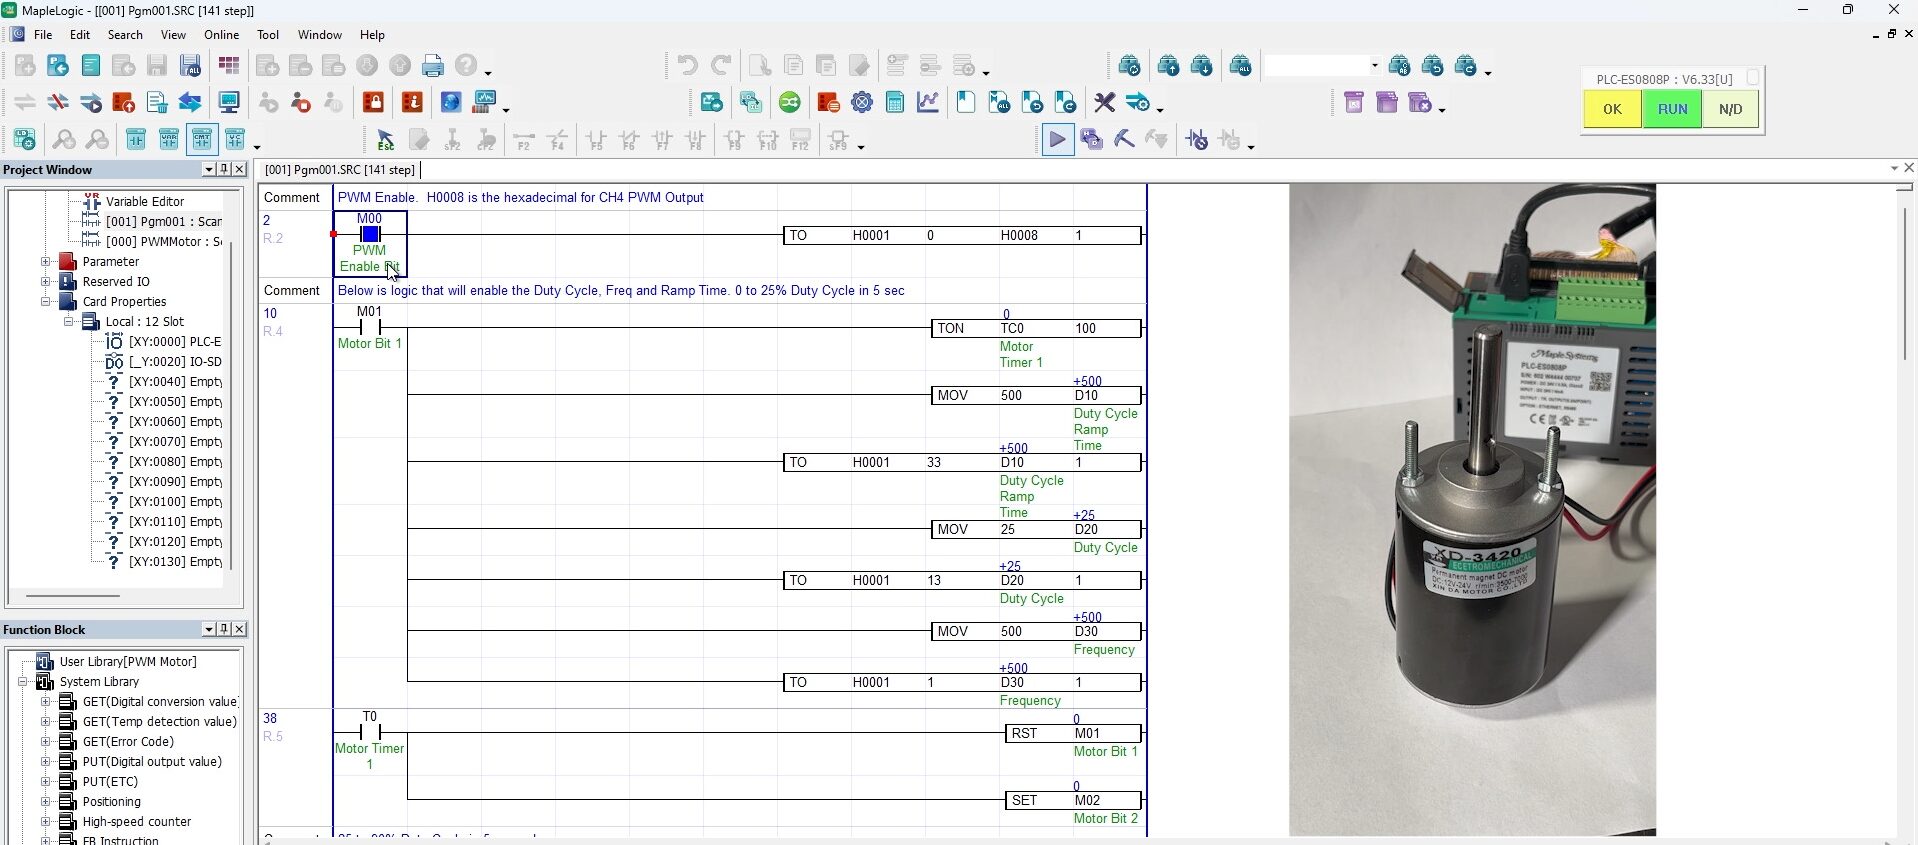Expand the Parameter tree node

45,262
